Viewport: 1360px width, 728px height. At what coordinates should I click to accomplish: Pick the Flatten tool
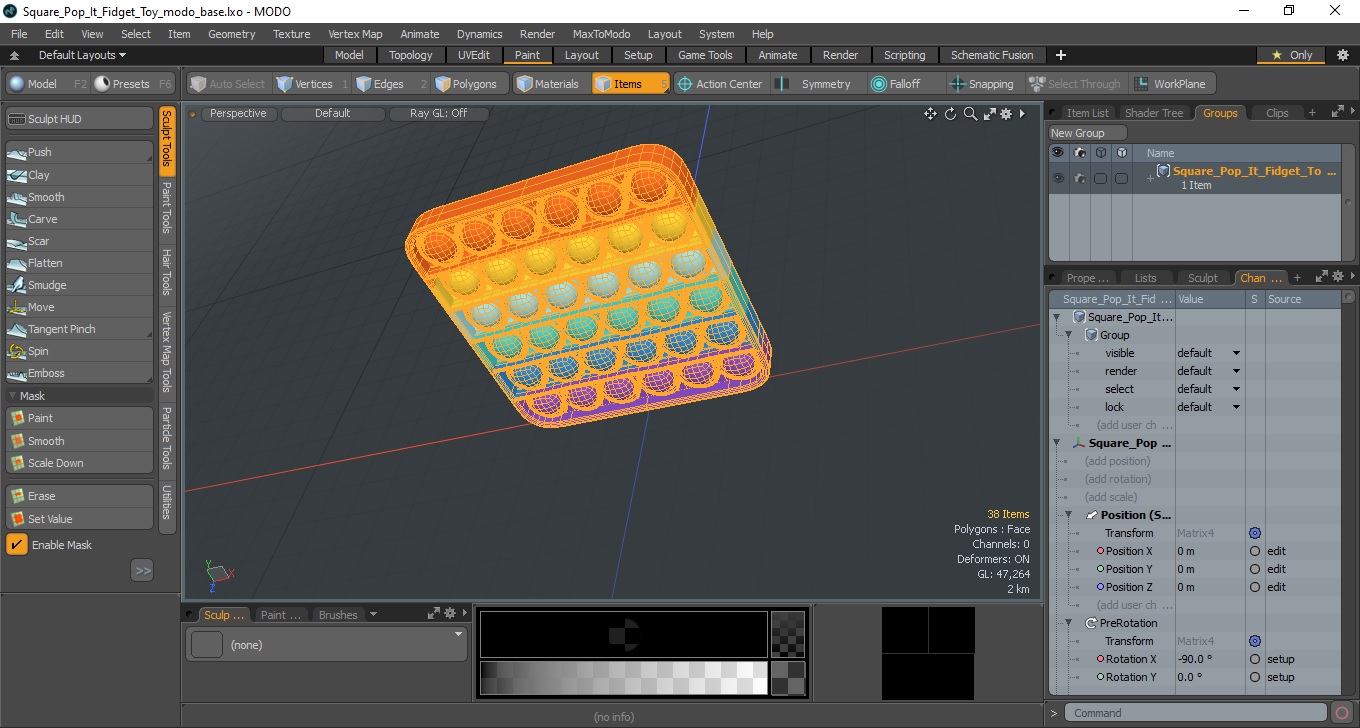(x=80, y=263)
